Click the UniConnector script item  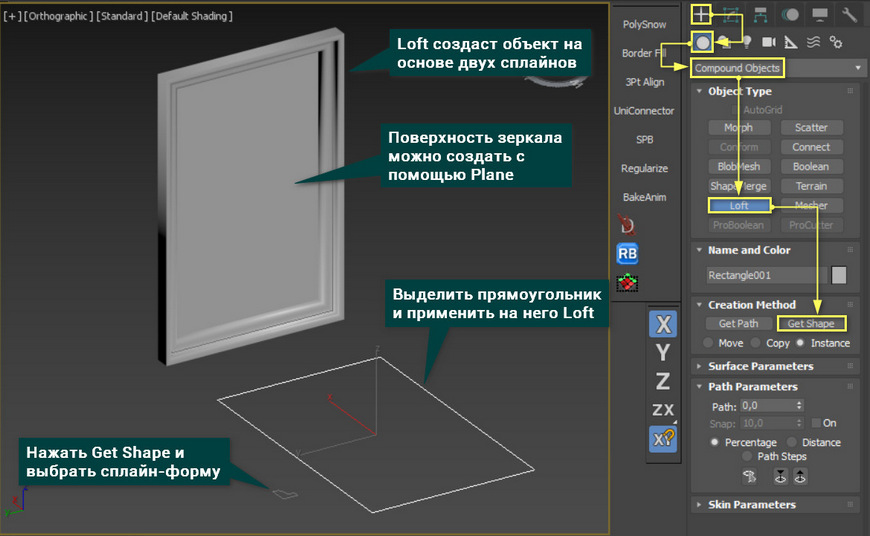(x=644, y=111)
